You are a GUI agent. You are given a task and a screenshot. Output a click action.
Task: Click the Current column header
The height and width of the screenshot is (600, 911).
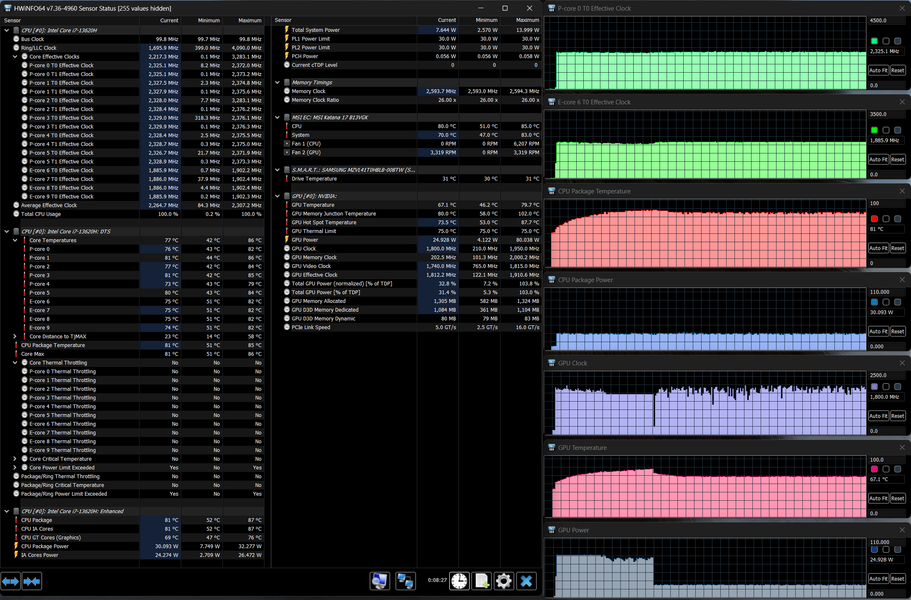coord(168,20)
